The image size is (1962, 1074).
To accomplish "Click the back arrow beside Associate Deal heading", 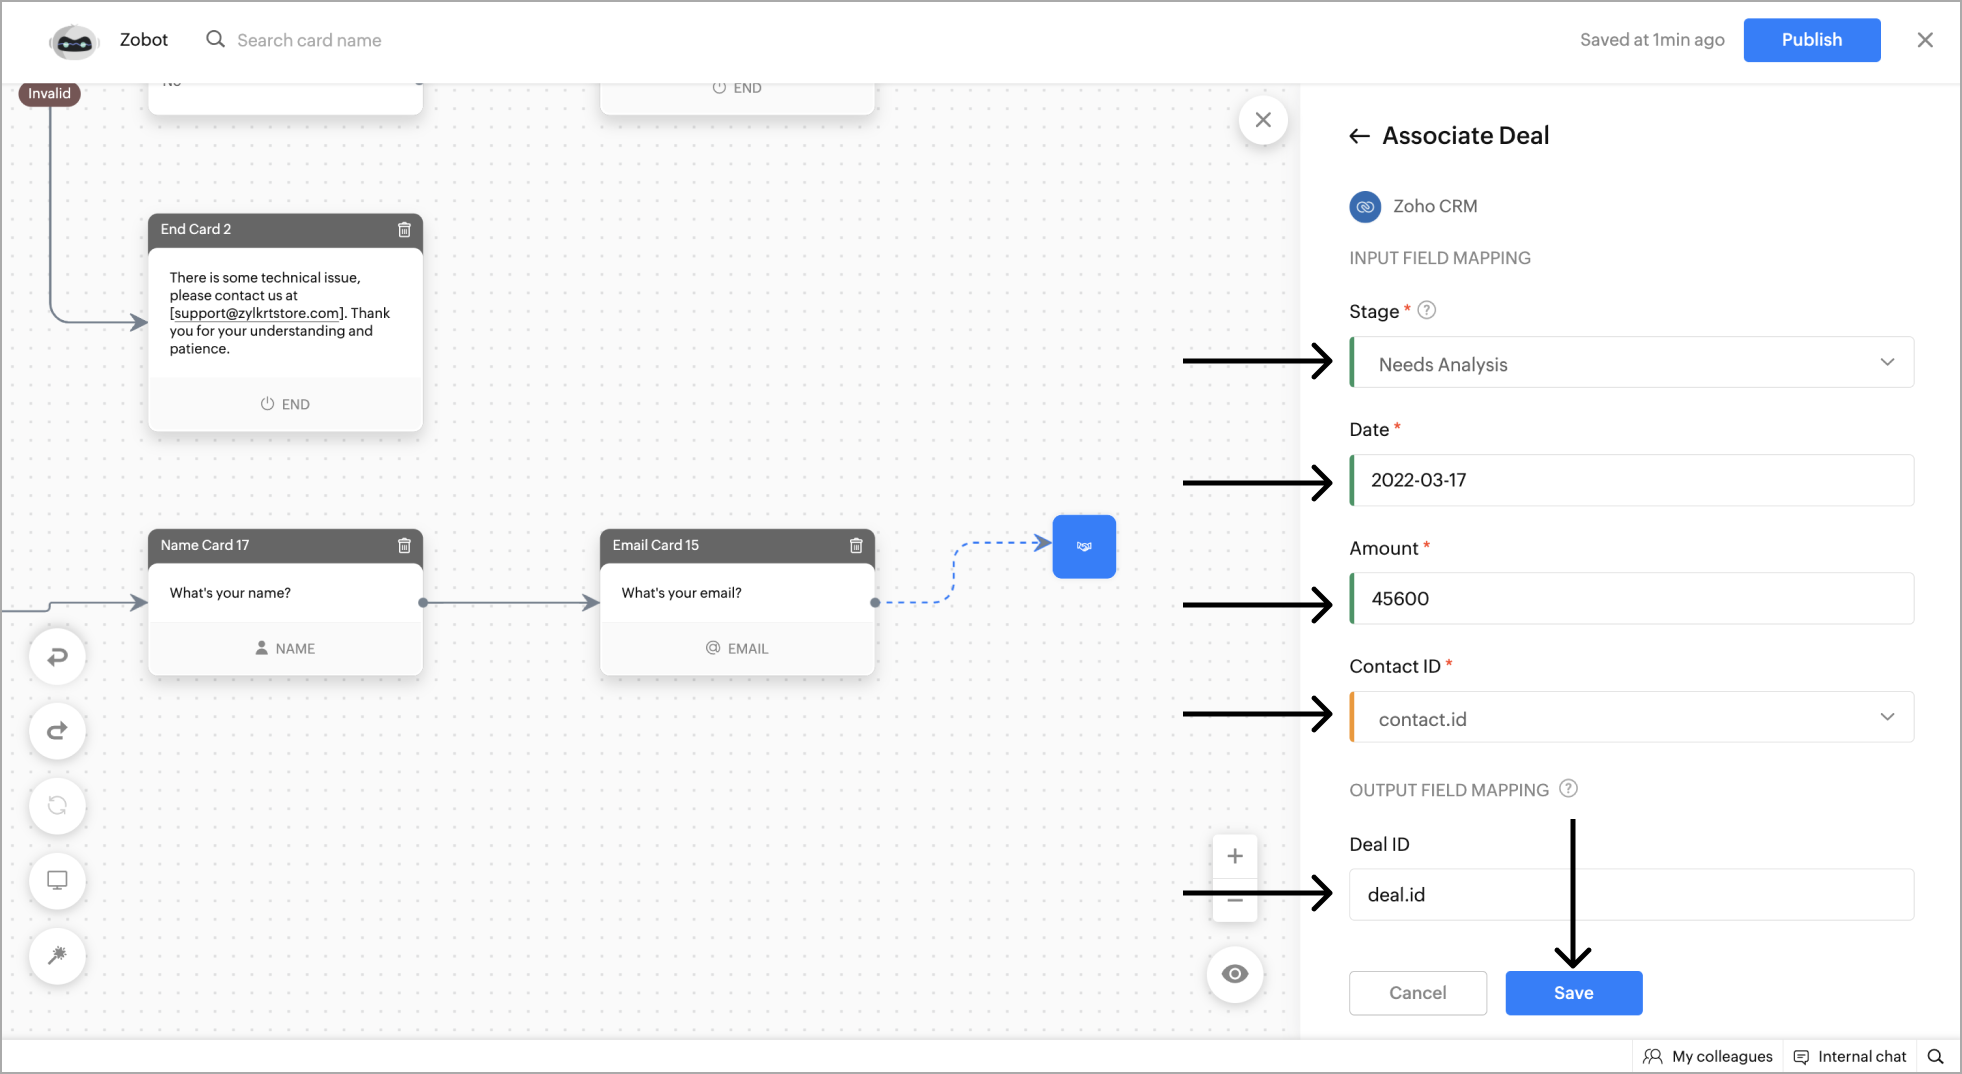I will pos(1359,136).
